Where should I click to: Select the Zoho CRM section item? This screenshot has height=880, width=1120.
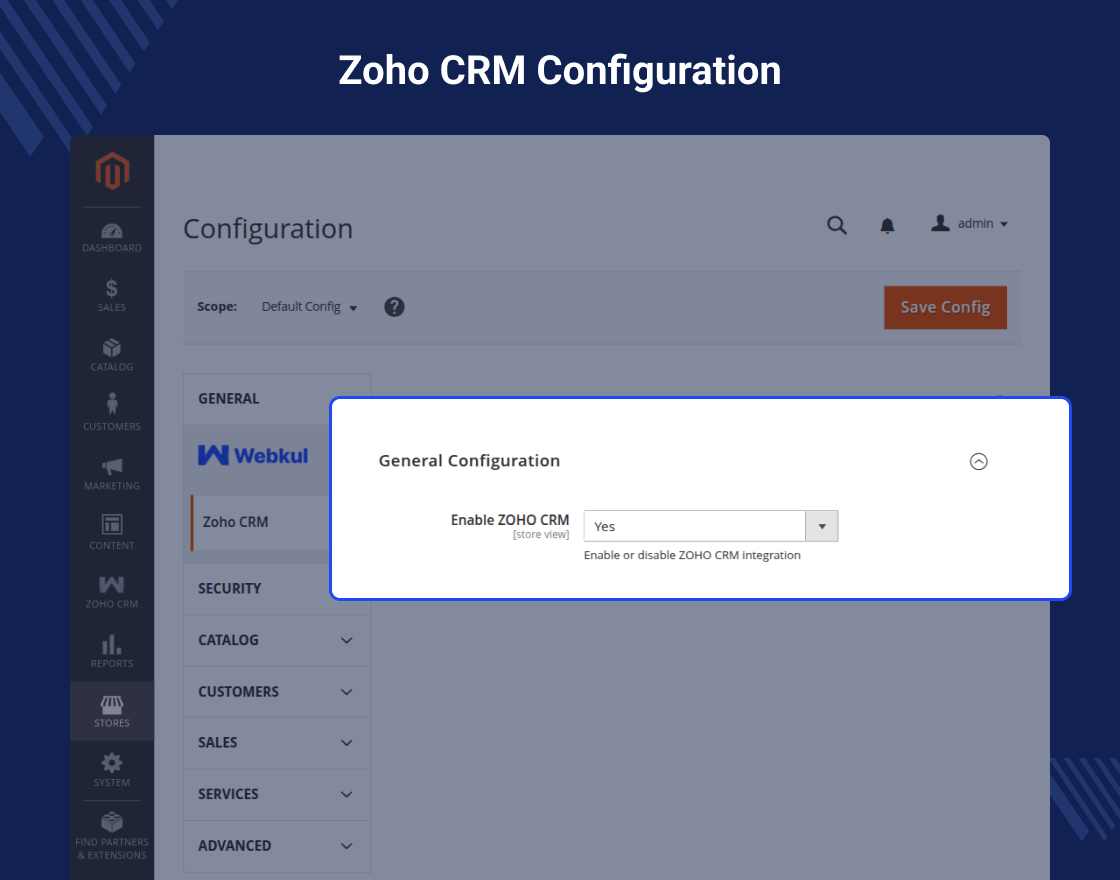[x=261, y=523]
